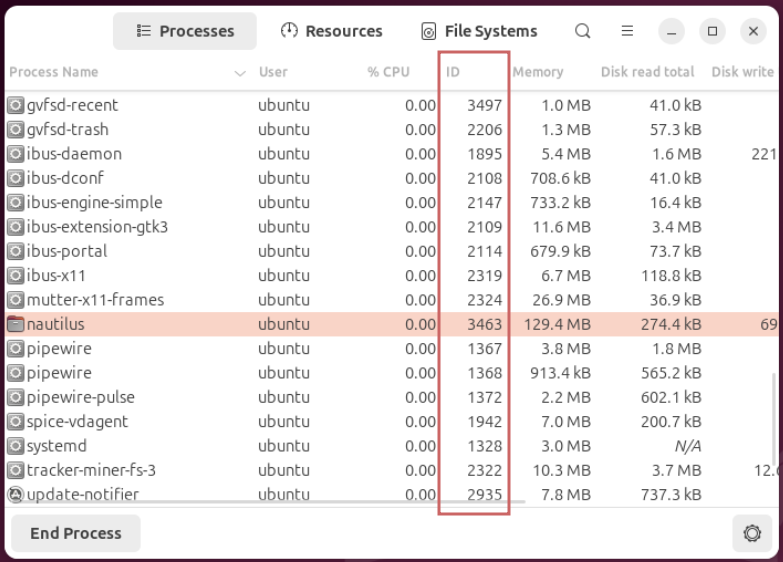This screenshot has width=783, height=562.
Task: Select the mutter-x11-frames process name
Action: (x=95, y=299)
